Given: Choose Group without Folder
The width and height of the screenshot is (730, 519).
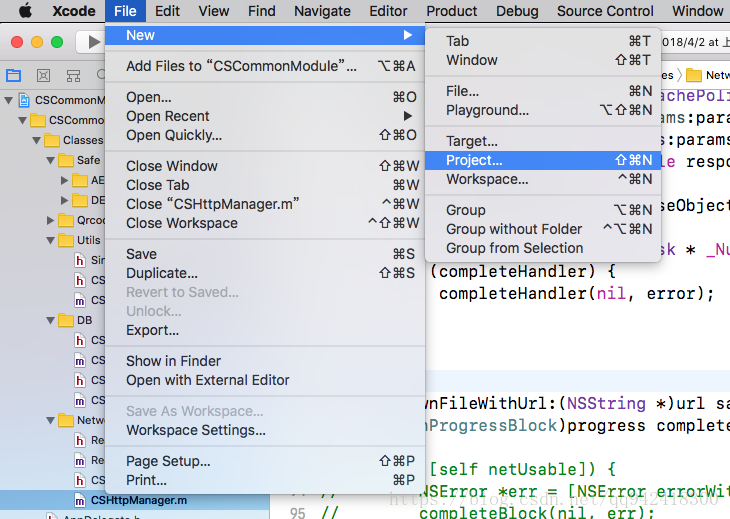Looking at the screenshot, I should (543, 229).
